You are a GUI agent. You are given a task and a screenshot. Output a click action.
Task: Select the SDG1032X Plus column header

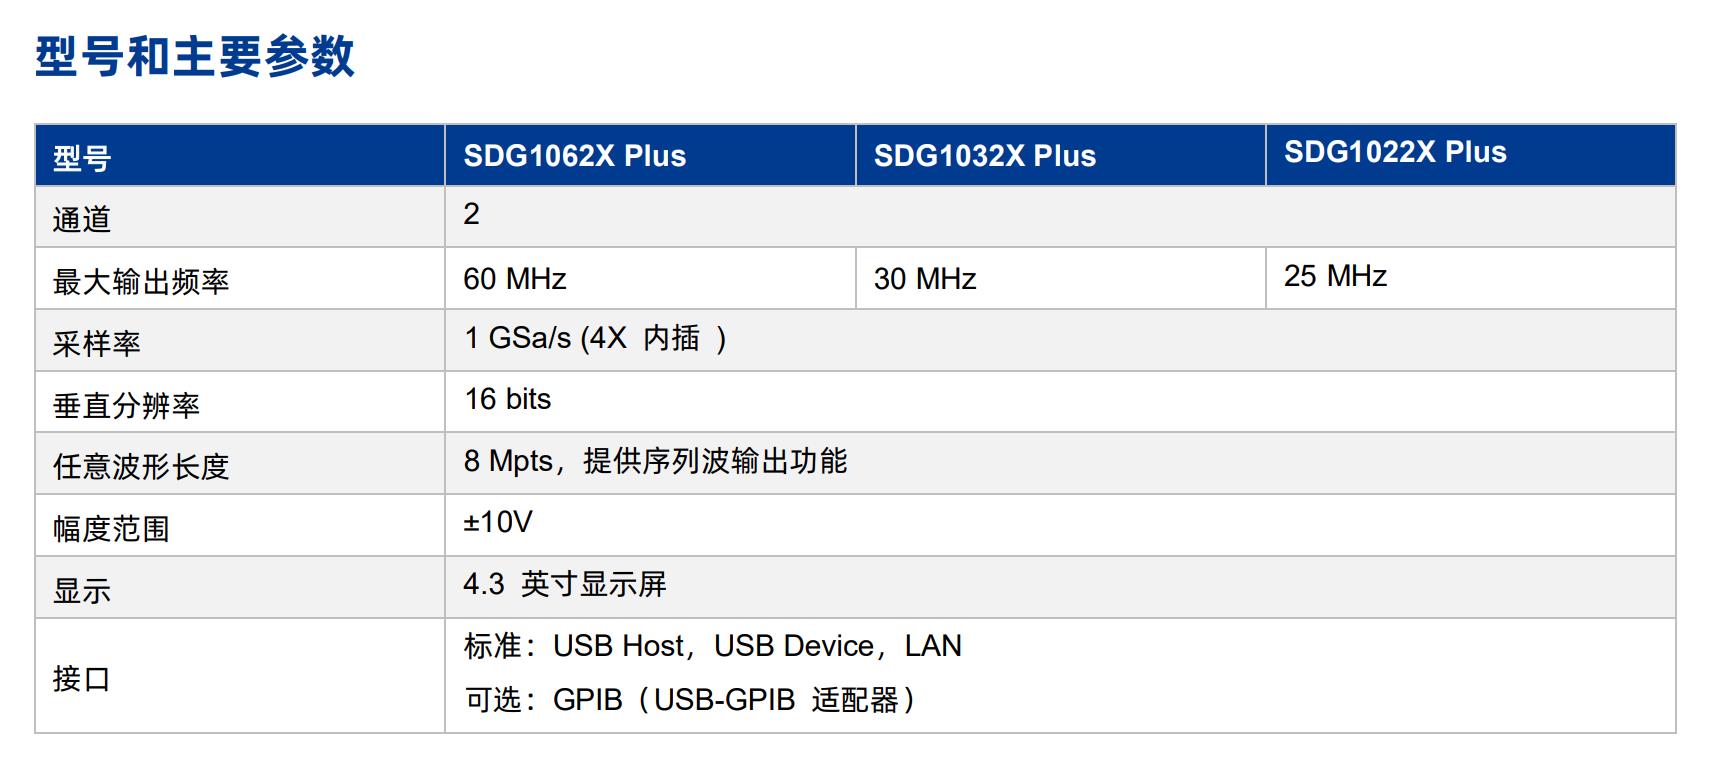984,156
